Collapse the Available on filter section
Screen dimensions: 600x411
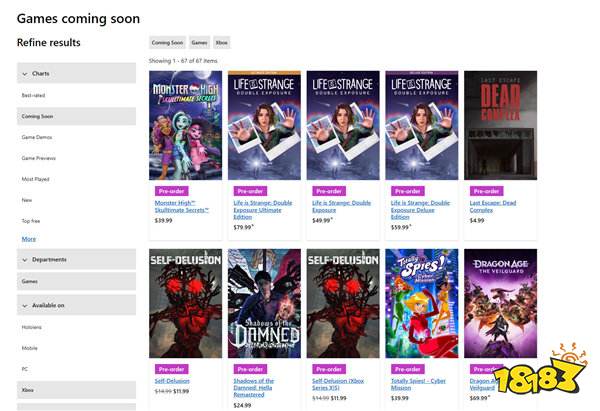click(76, 305)
